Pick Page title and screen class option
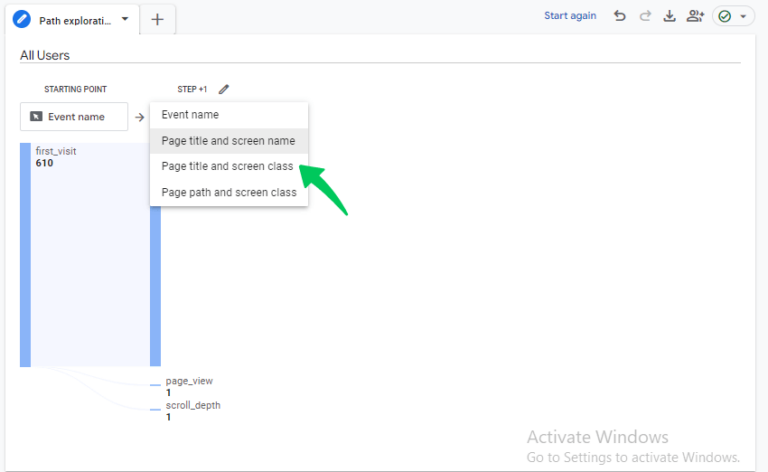The height and width of the screenshot is (472, 768). tap(228, 166)
